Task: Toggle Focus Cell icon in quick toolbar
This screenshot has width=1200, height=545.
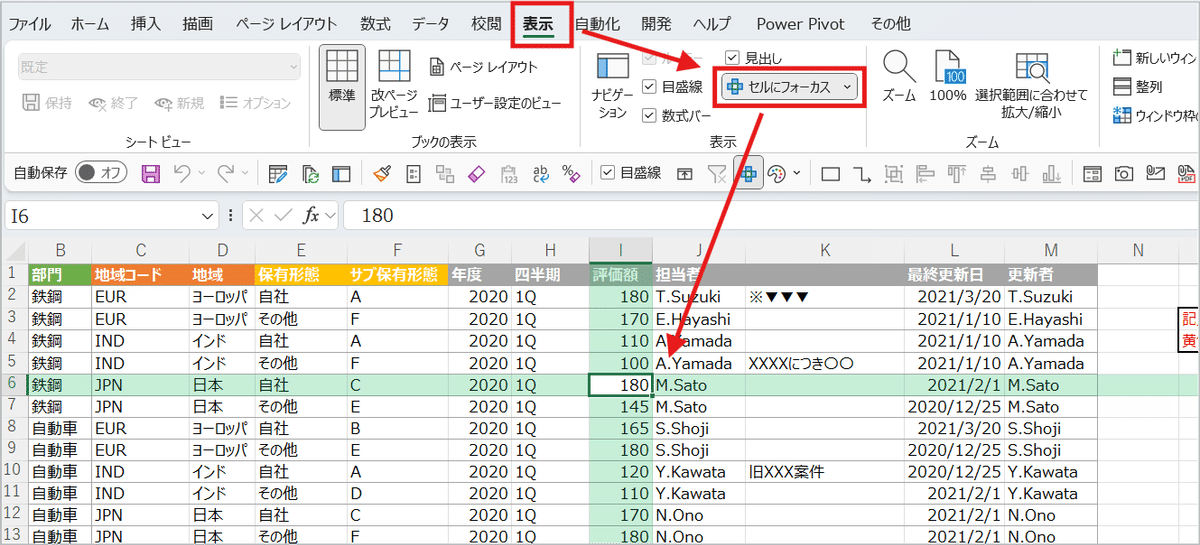Action: pos(747,173)
